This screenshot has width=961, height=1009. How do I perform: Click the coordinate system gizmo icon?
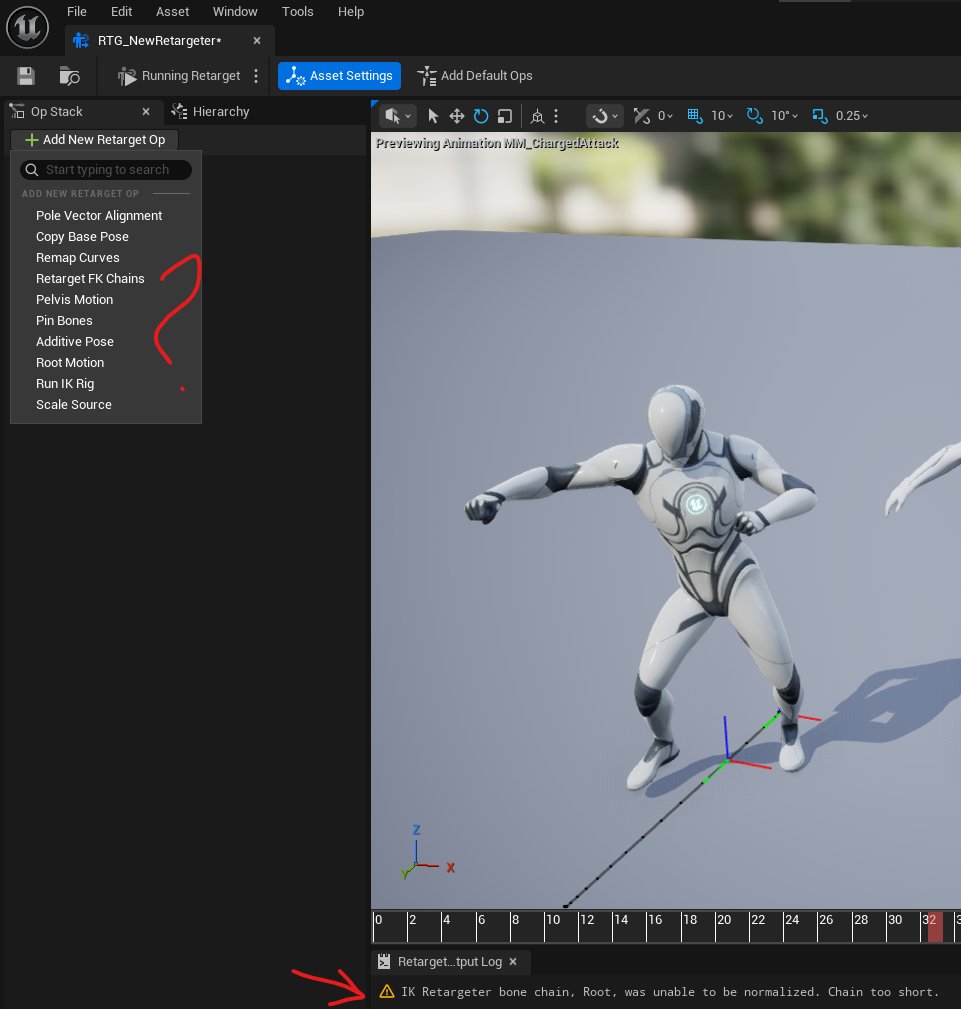click(x=537, y=116)
